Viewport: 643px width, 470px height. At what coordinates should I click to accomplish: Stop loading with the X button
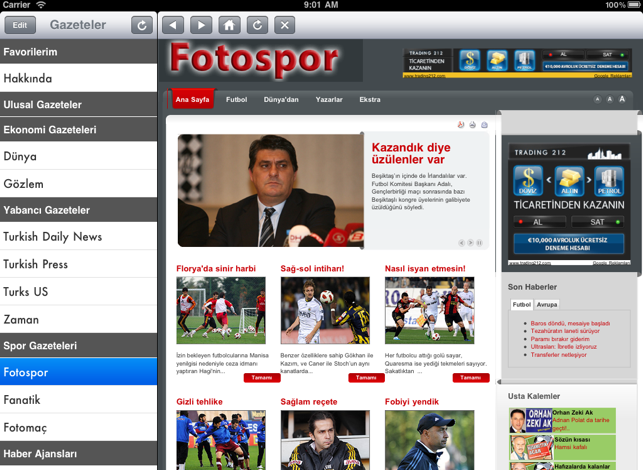[x=285, y=25]
